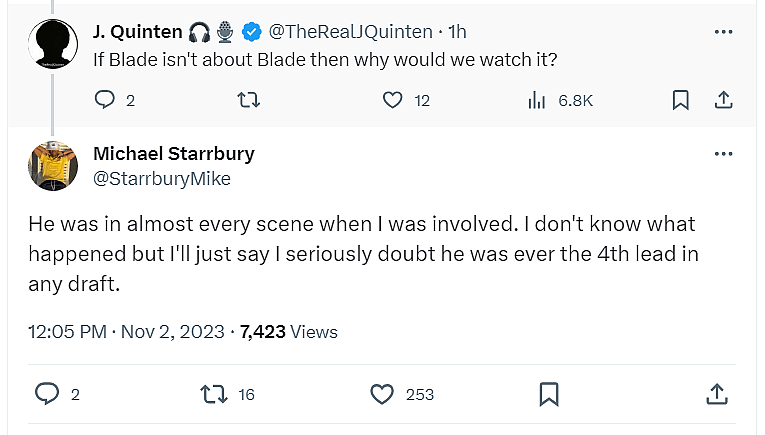Retweet Michael Starrbury's tweet with 16 reposts
This screenshot has width=765, height=435.
click(x=214, y=394)
